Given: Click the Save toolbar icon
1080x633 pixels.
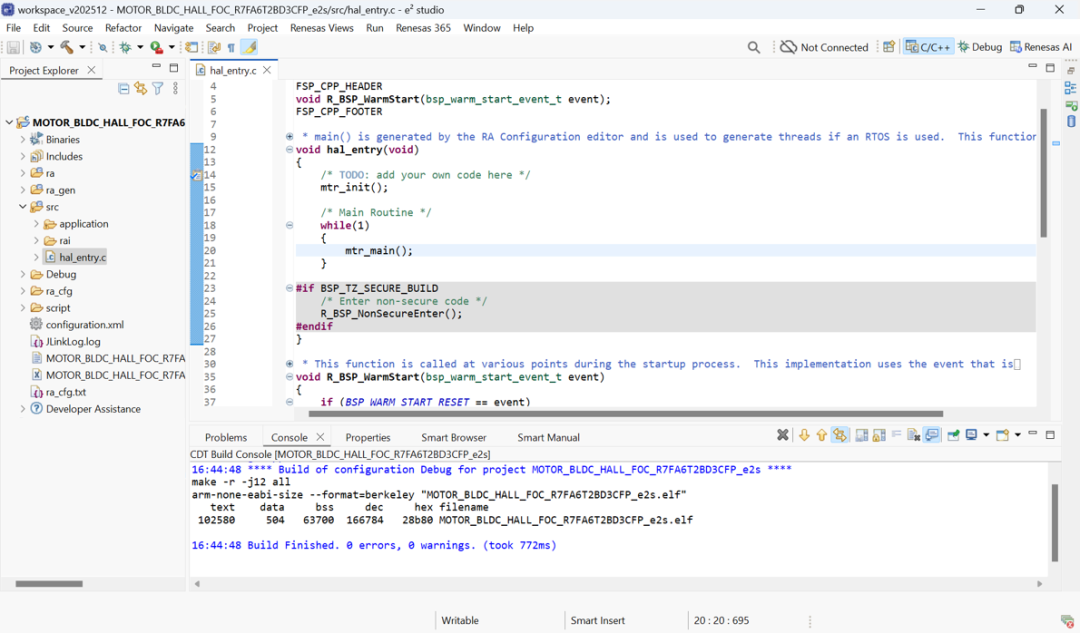Looking at the screenshot, I should 13,48.
